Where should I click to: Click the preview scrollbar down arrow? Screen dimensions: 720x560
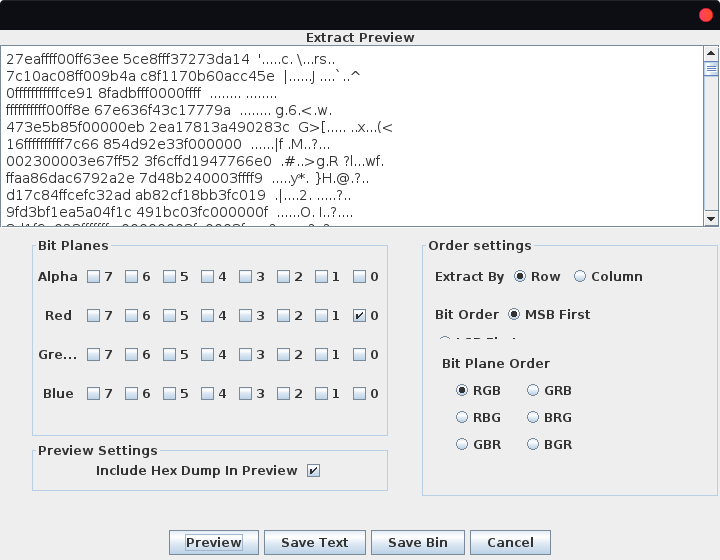coord(711,219)
